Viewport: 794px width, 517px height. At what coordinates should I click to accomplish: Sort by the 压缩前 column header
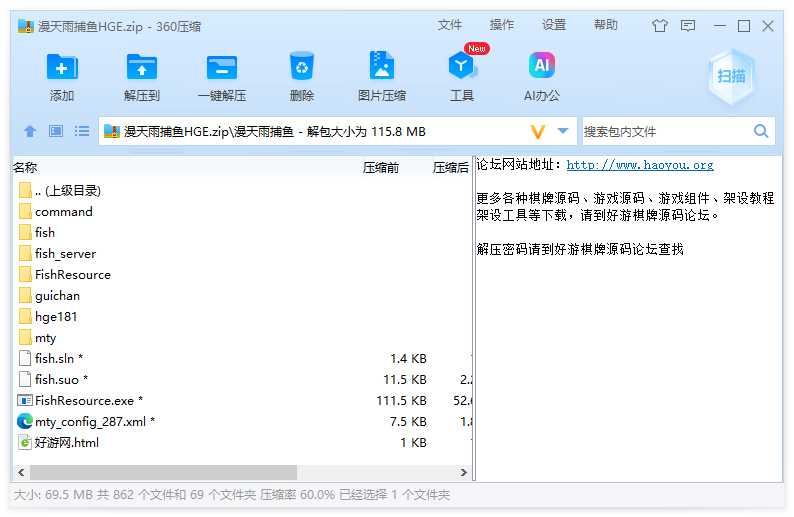pos(381,168)
